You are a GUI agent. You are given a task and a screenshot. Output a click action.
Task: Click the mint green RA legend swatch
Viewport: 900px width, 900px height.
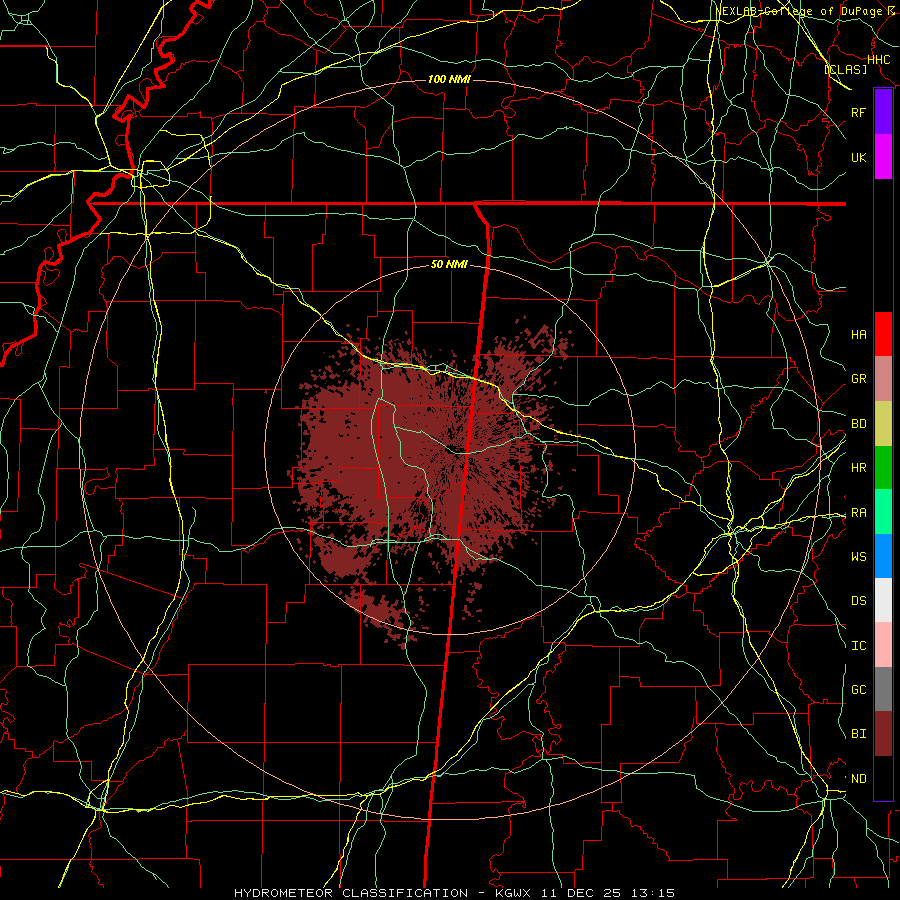883,512
